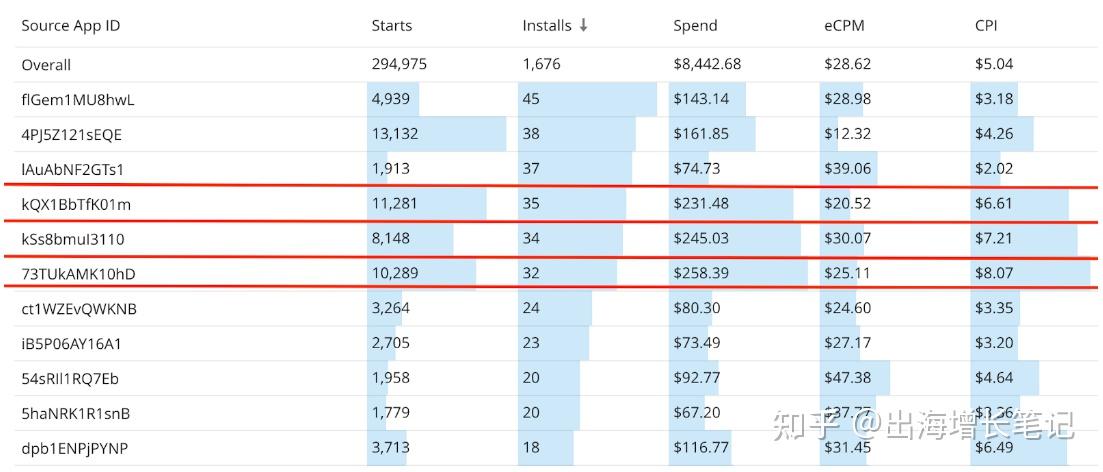
Task: Select the 54sRIl1RQ7Eb app ID
Action: (70, 379)
